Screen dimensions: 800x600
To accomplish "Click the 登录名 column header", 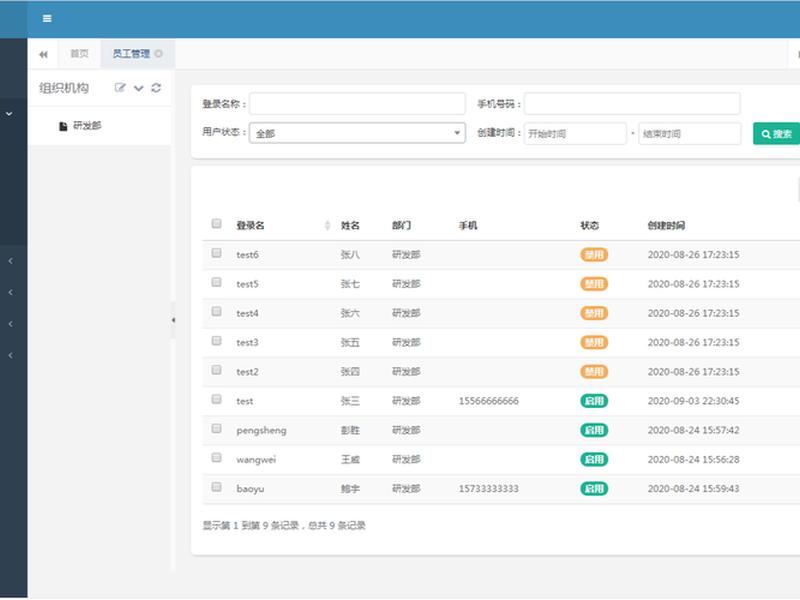I will tap(250, 226).
